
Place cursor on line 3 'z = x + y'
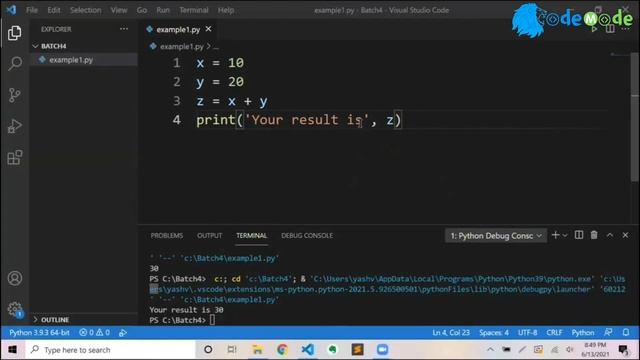coord(232,101)
